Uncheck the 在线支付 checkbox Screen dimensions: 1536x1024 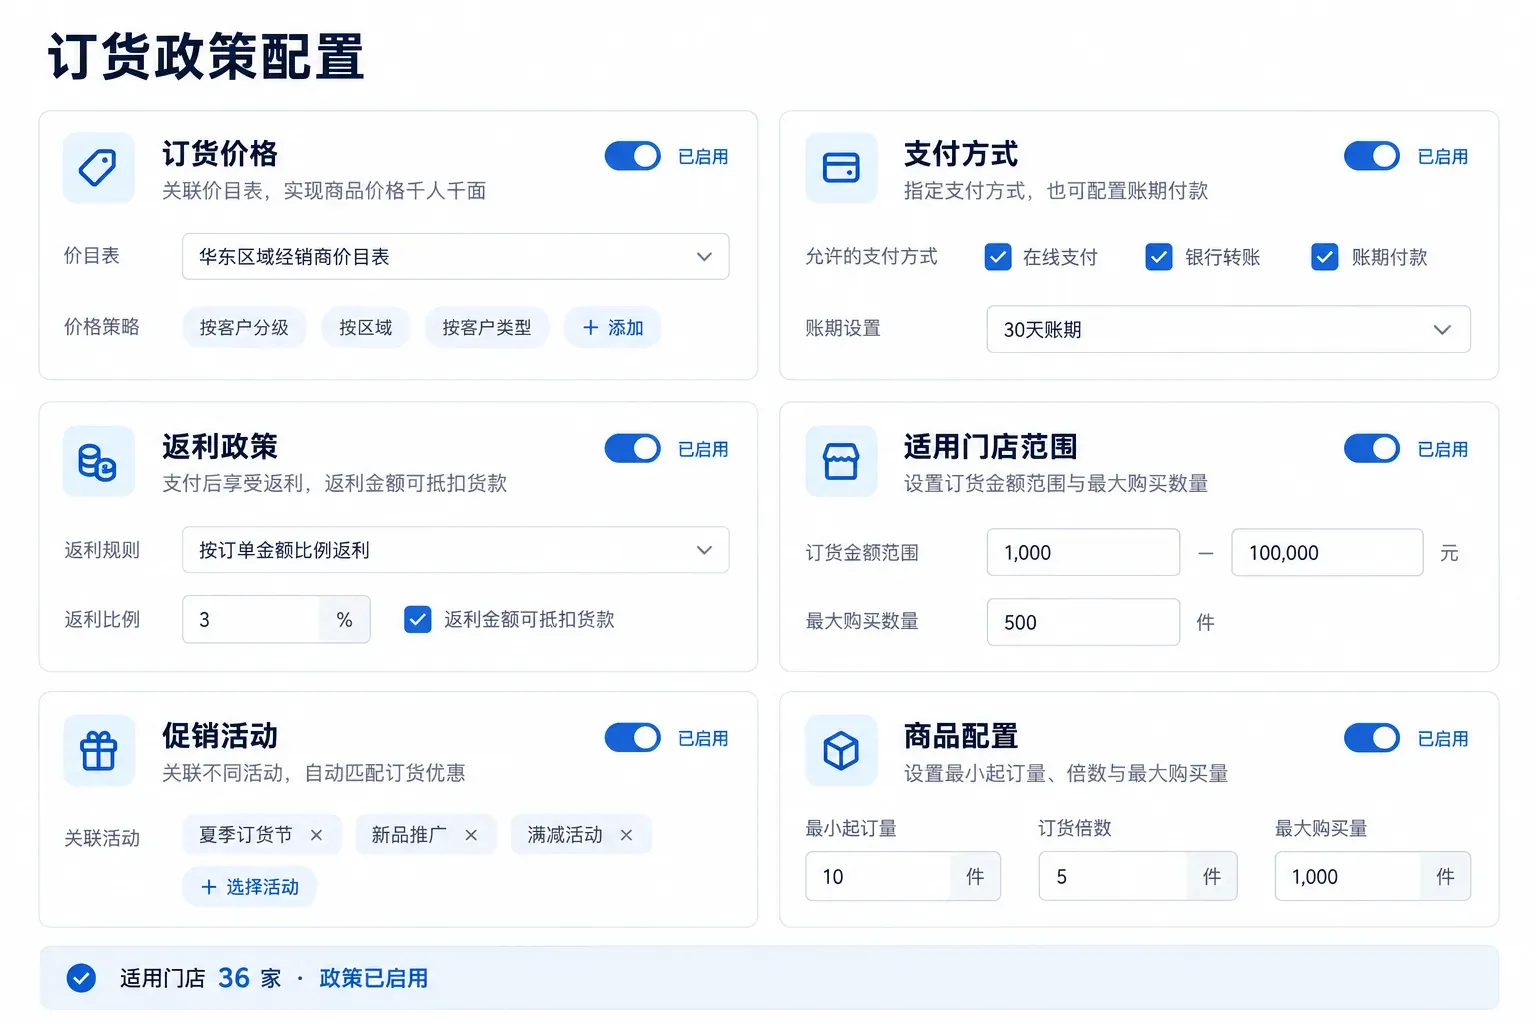998,257
